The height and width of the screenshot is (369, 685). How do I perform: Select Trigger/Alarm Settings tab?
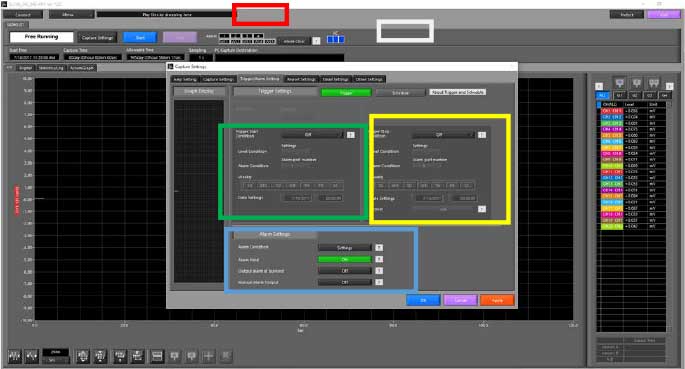coord(260,79)
